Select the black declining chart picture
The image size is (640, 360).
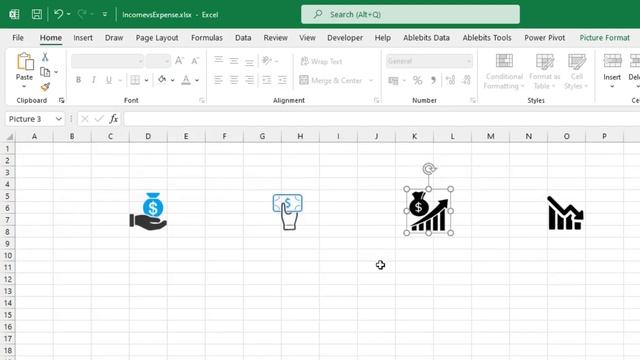tap(565, 213)
